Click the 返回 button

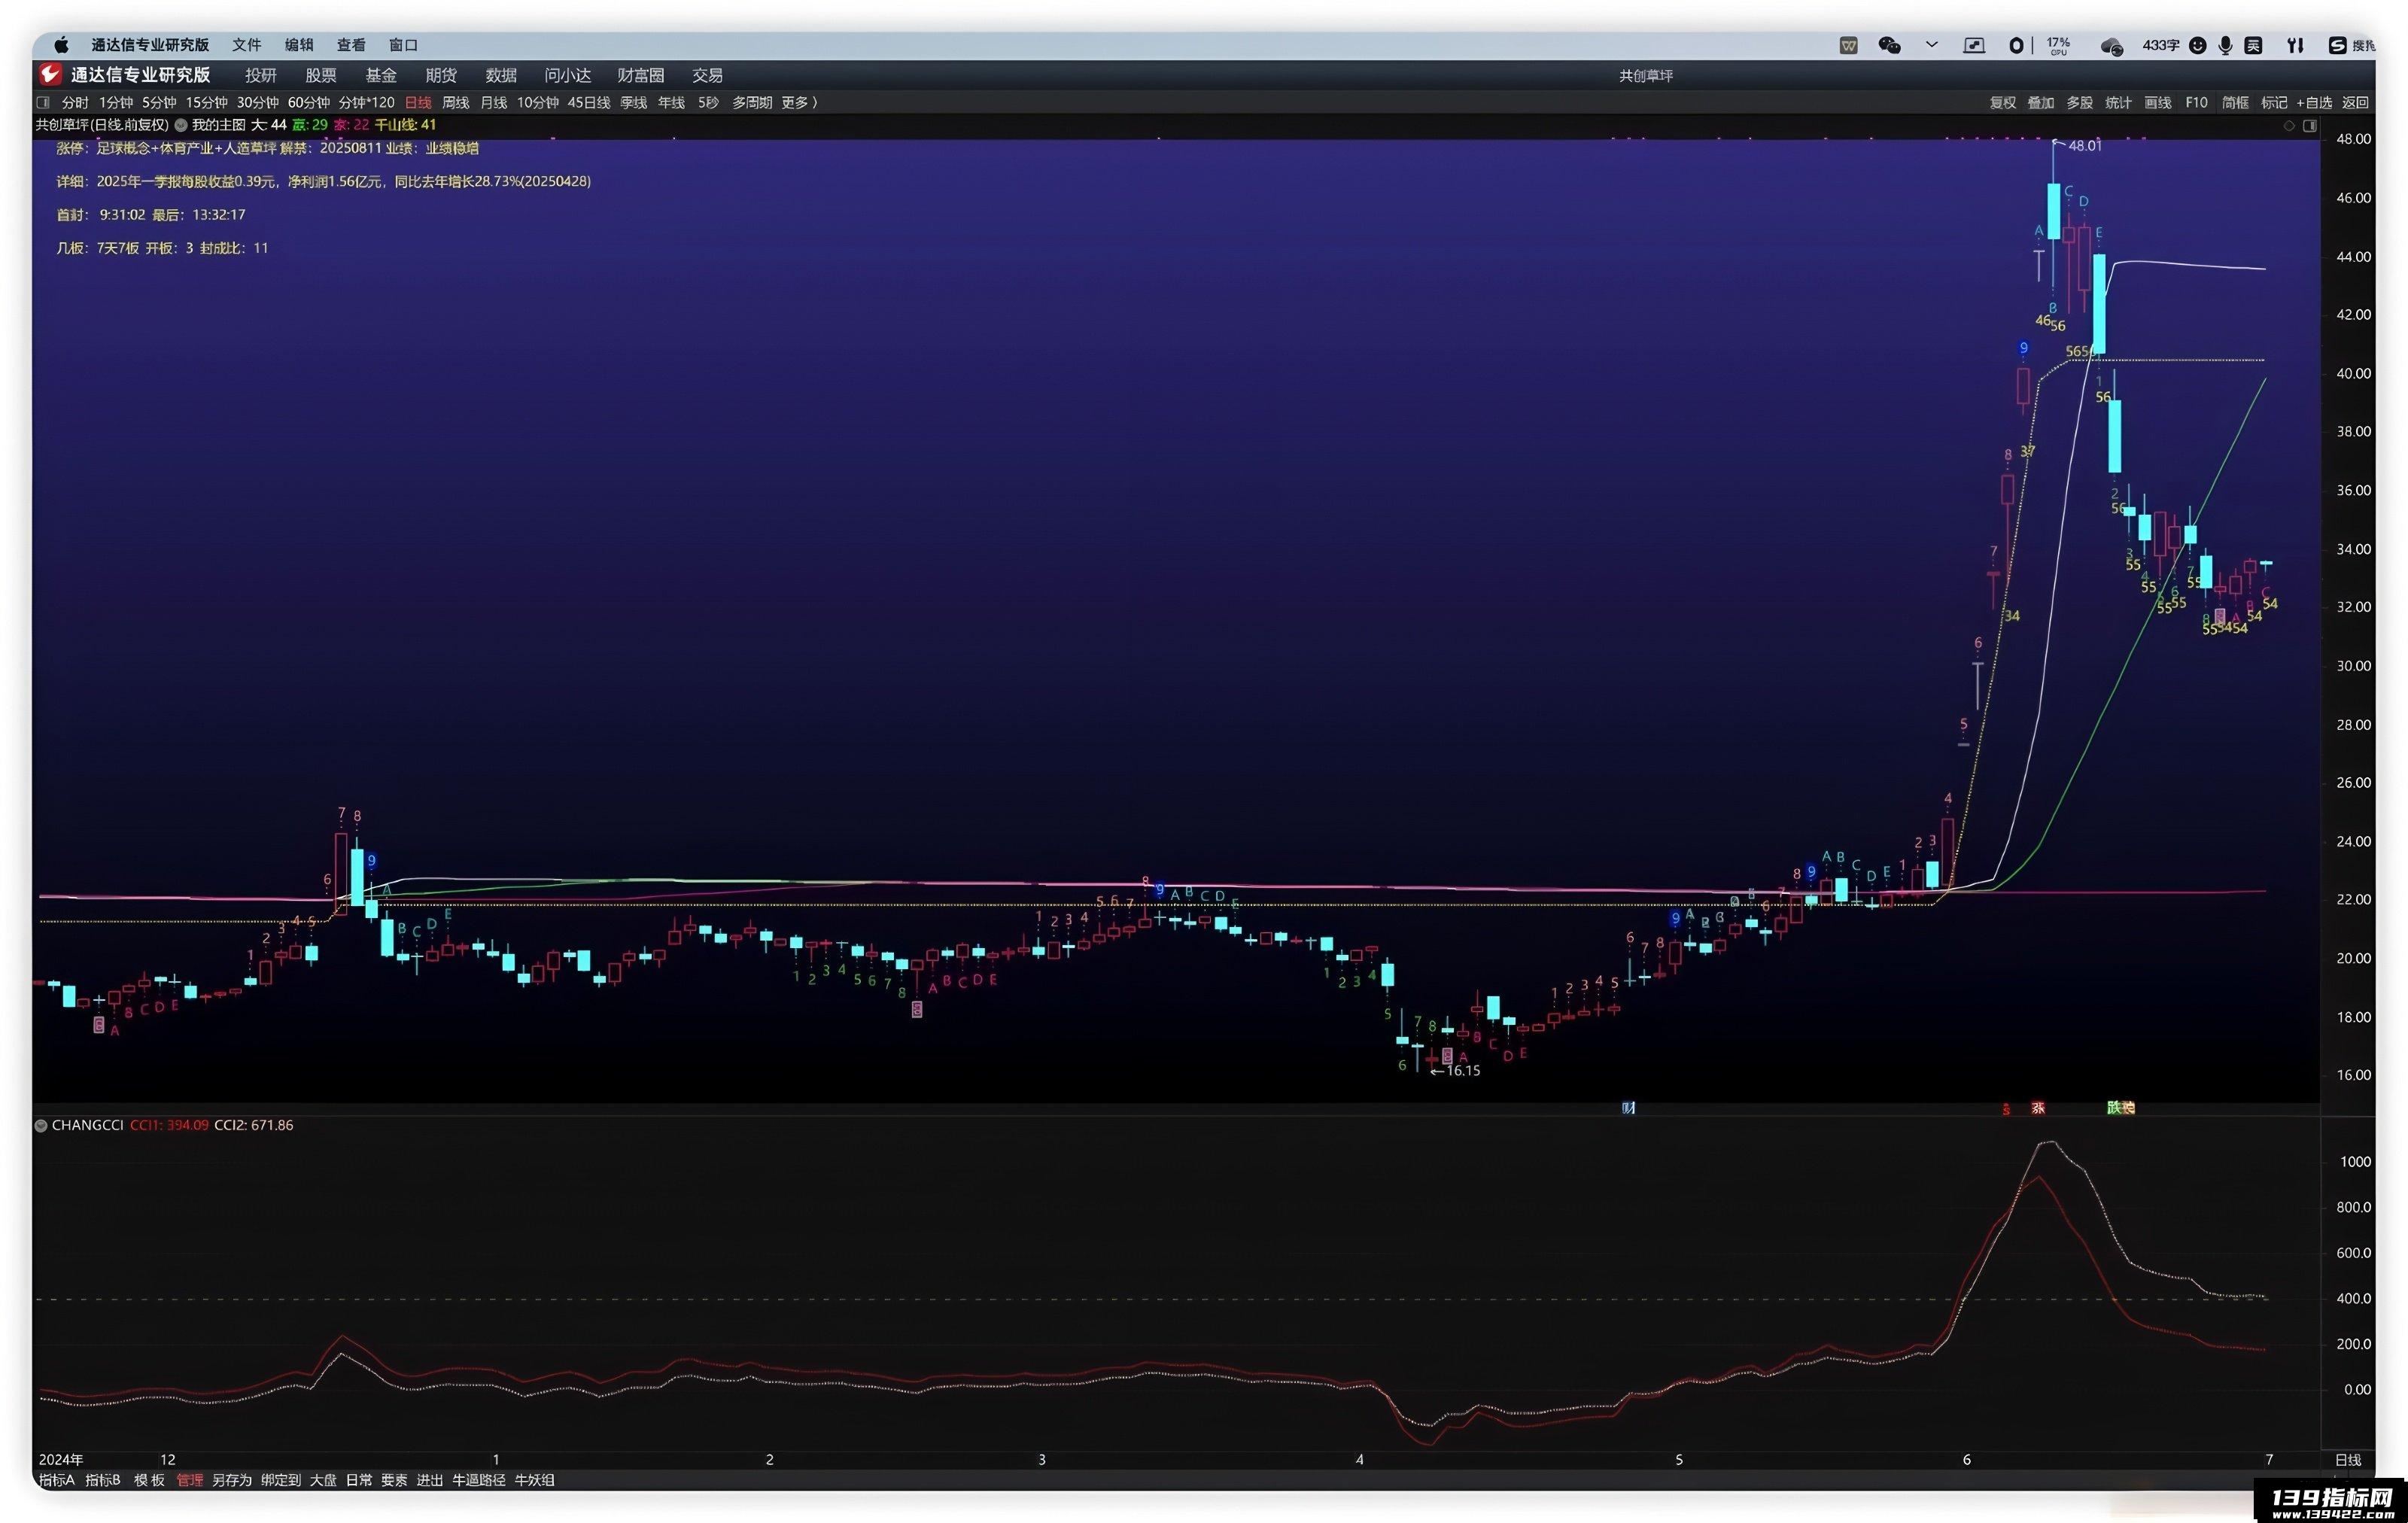2355,102
